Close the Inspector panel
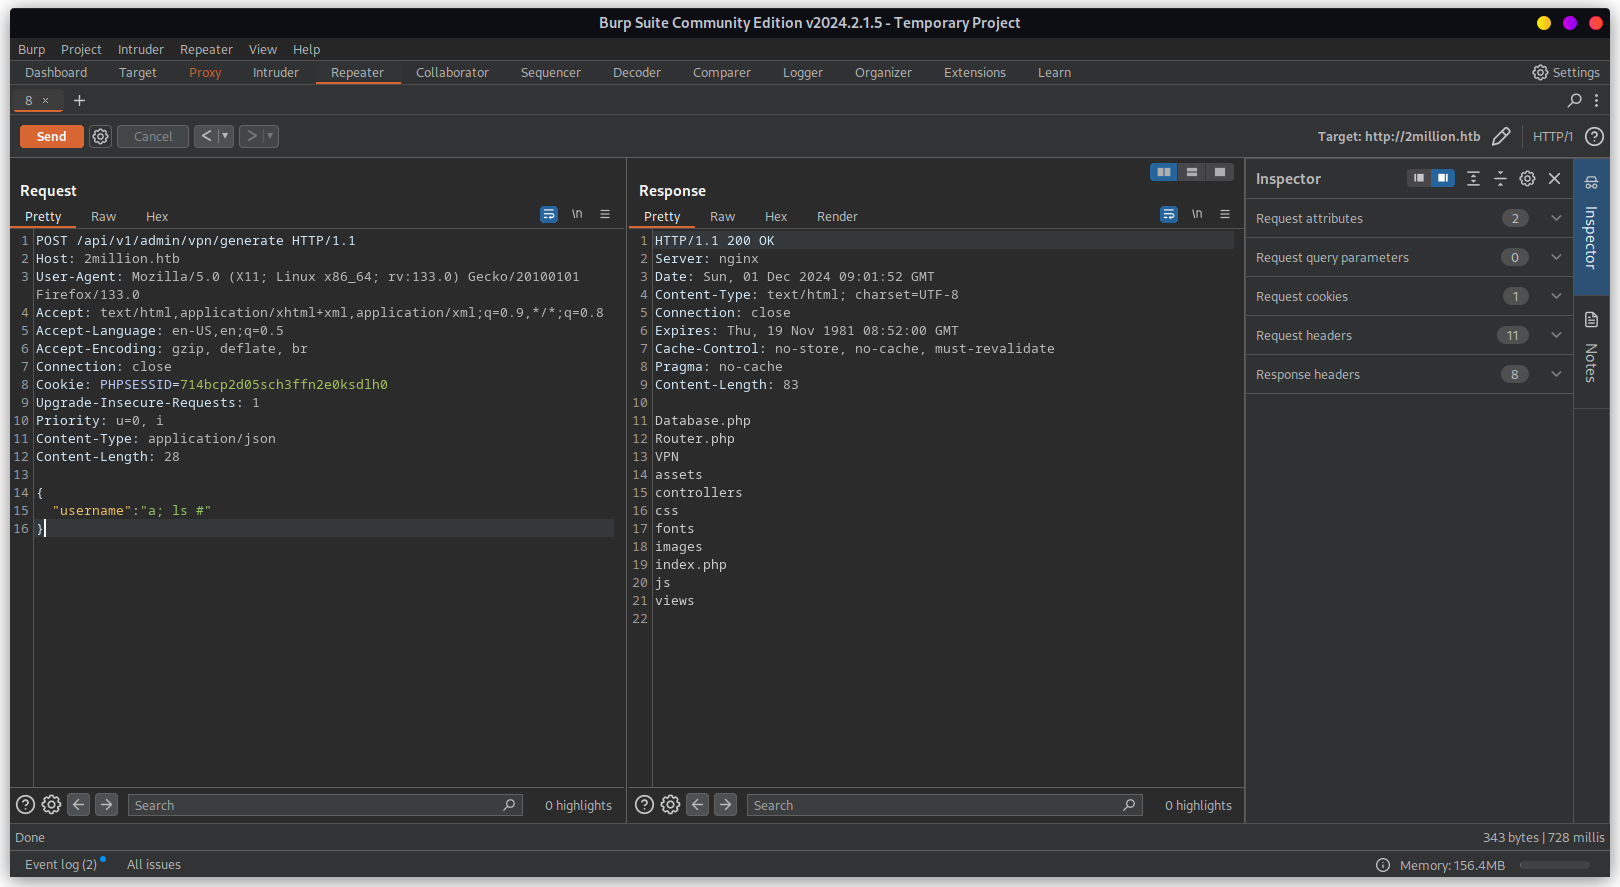Image resolution: width=1620 pixels, height=887 pixels. point(1554,178)
